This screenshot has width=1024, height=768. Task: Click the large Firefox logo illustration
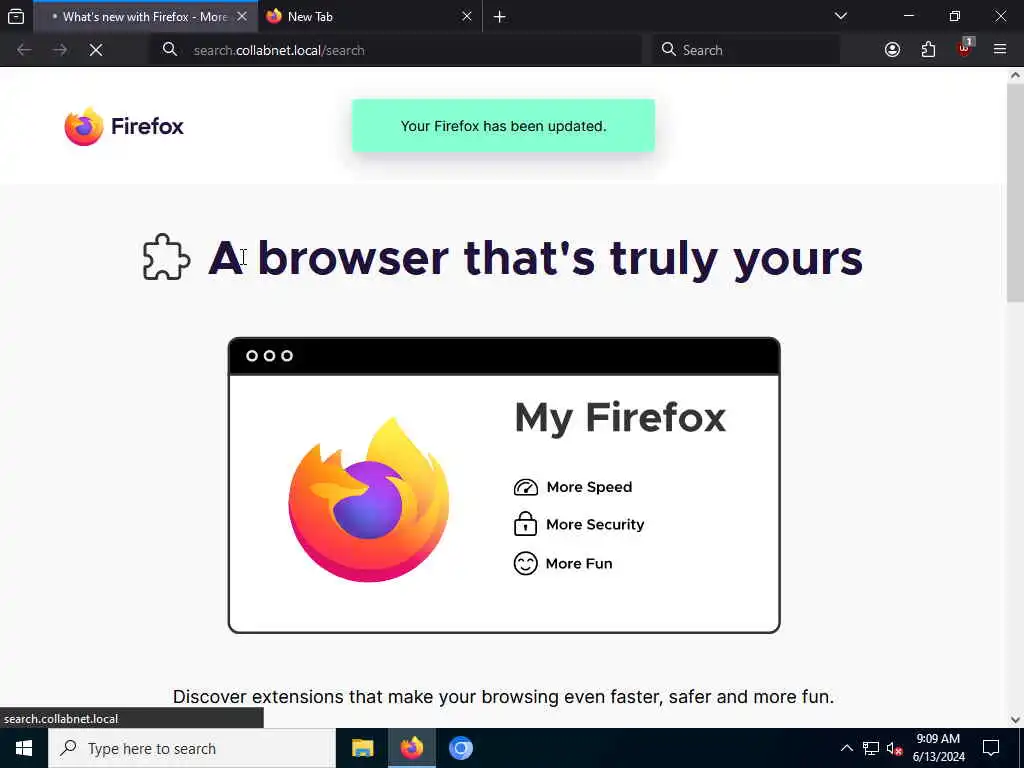[369, 500]
